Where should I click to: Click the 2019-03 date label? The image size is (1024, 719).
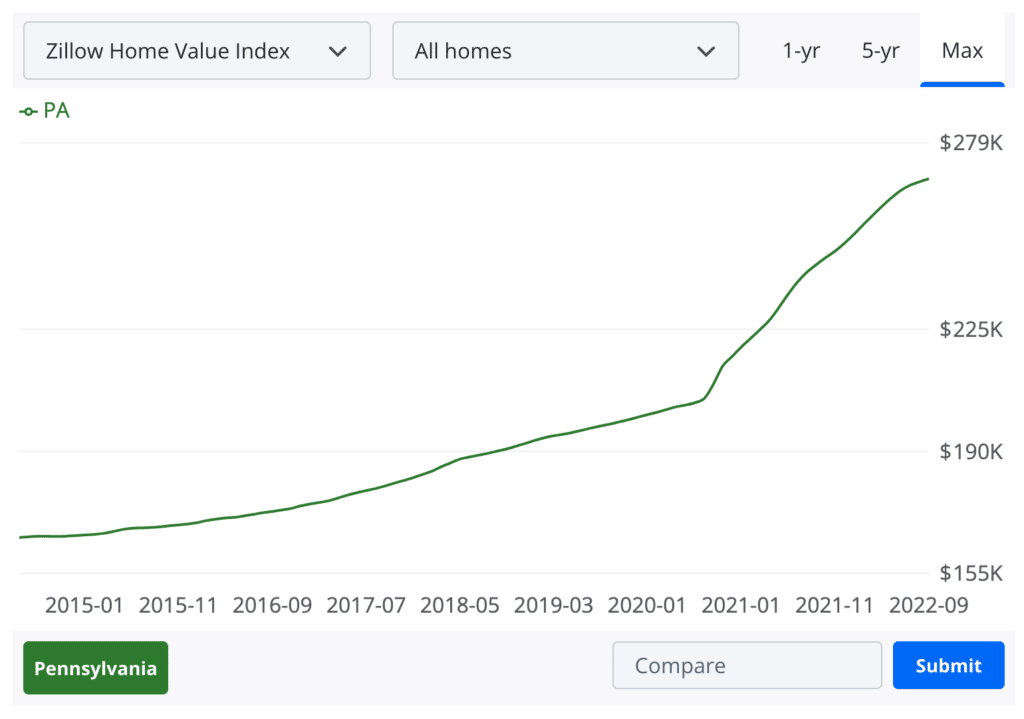tap(553, 605)
